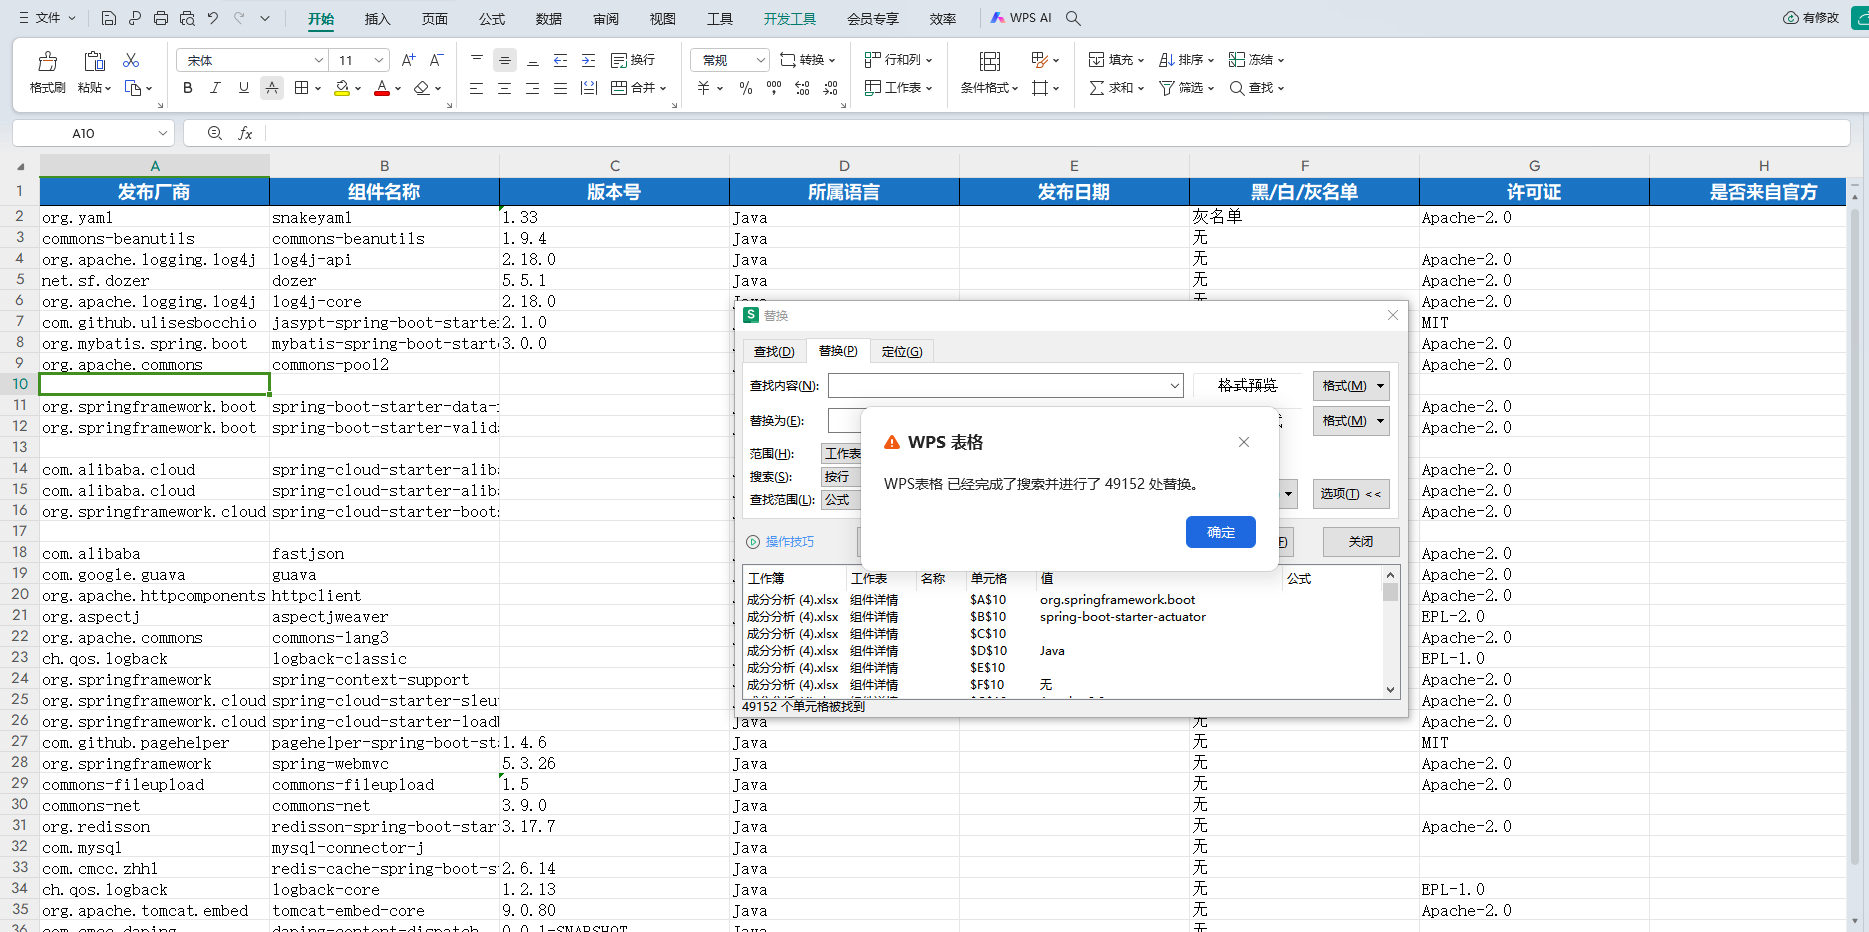This screenshot has width=1869, height=932.
Task: Click the magnifier search icon beside WPS AI
Action: pyautogui.click(x=1073, y=18)
